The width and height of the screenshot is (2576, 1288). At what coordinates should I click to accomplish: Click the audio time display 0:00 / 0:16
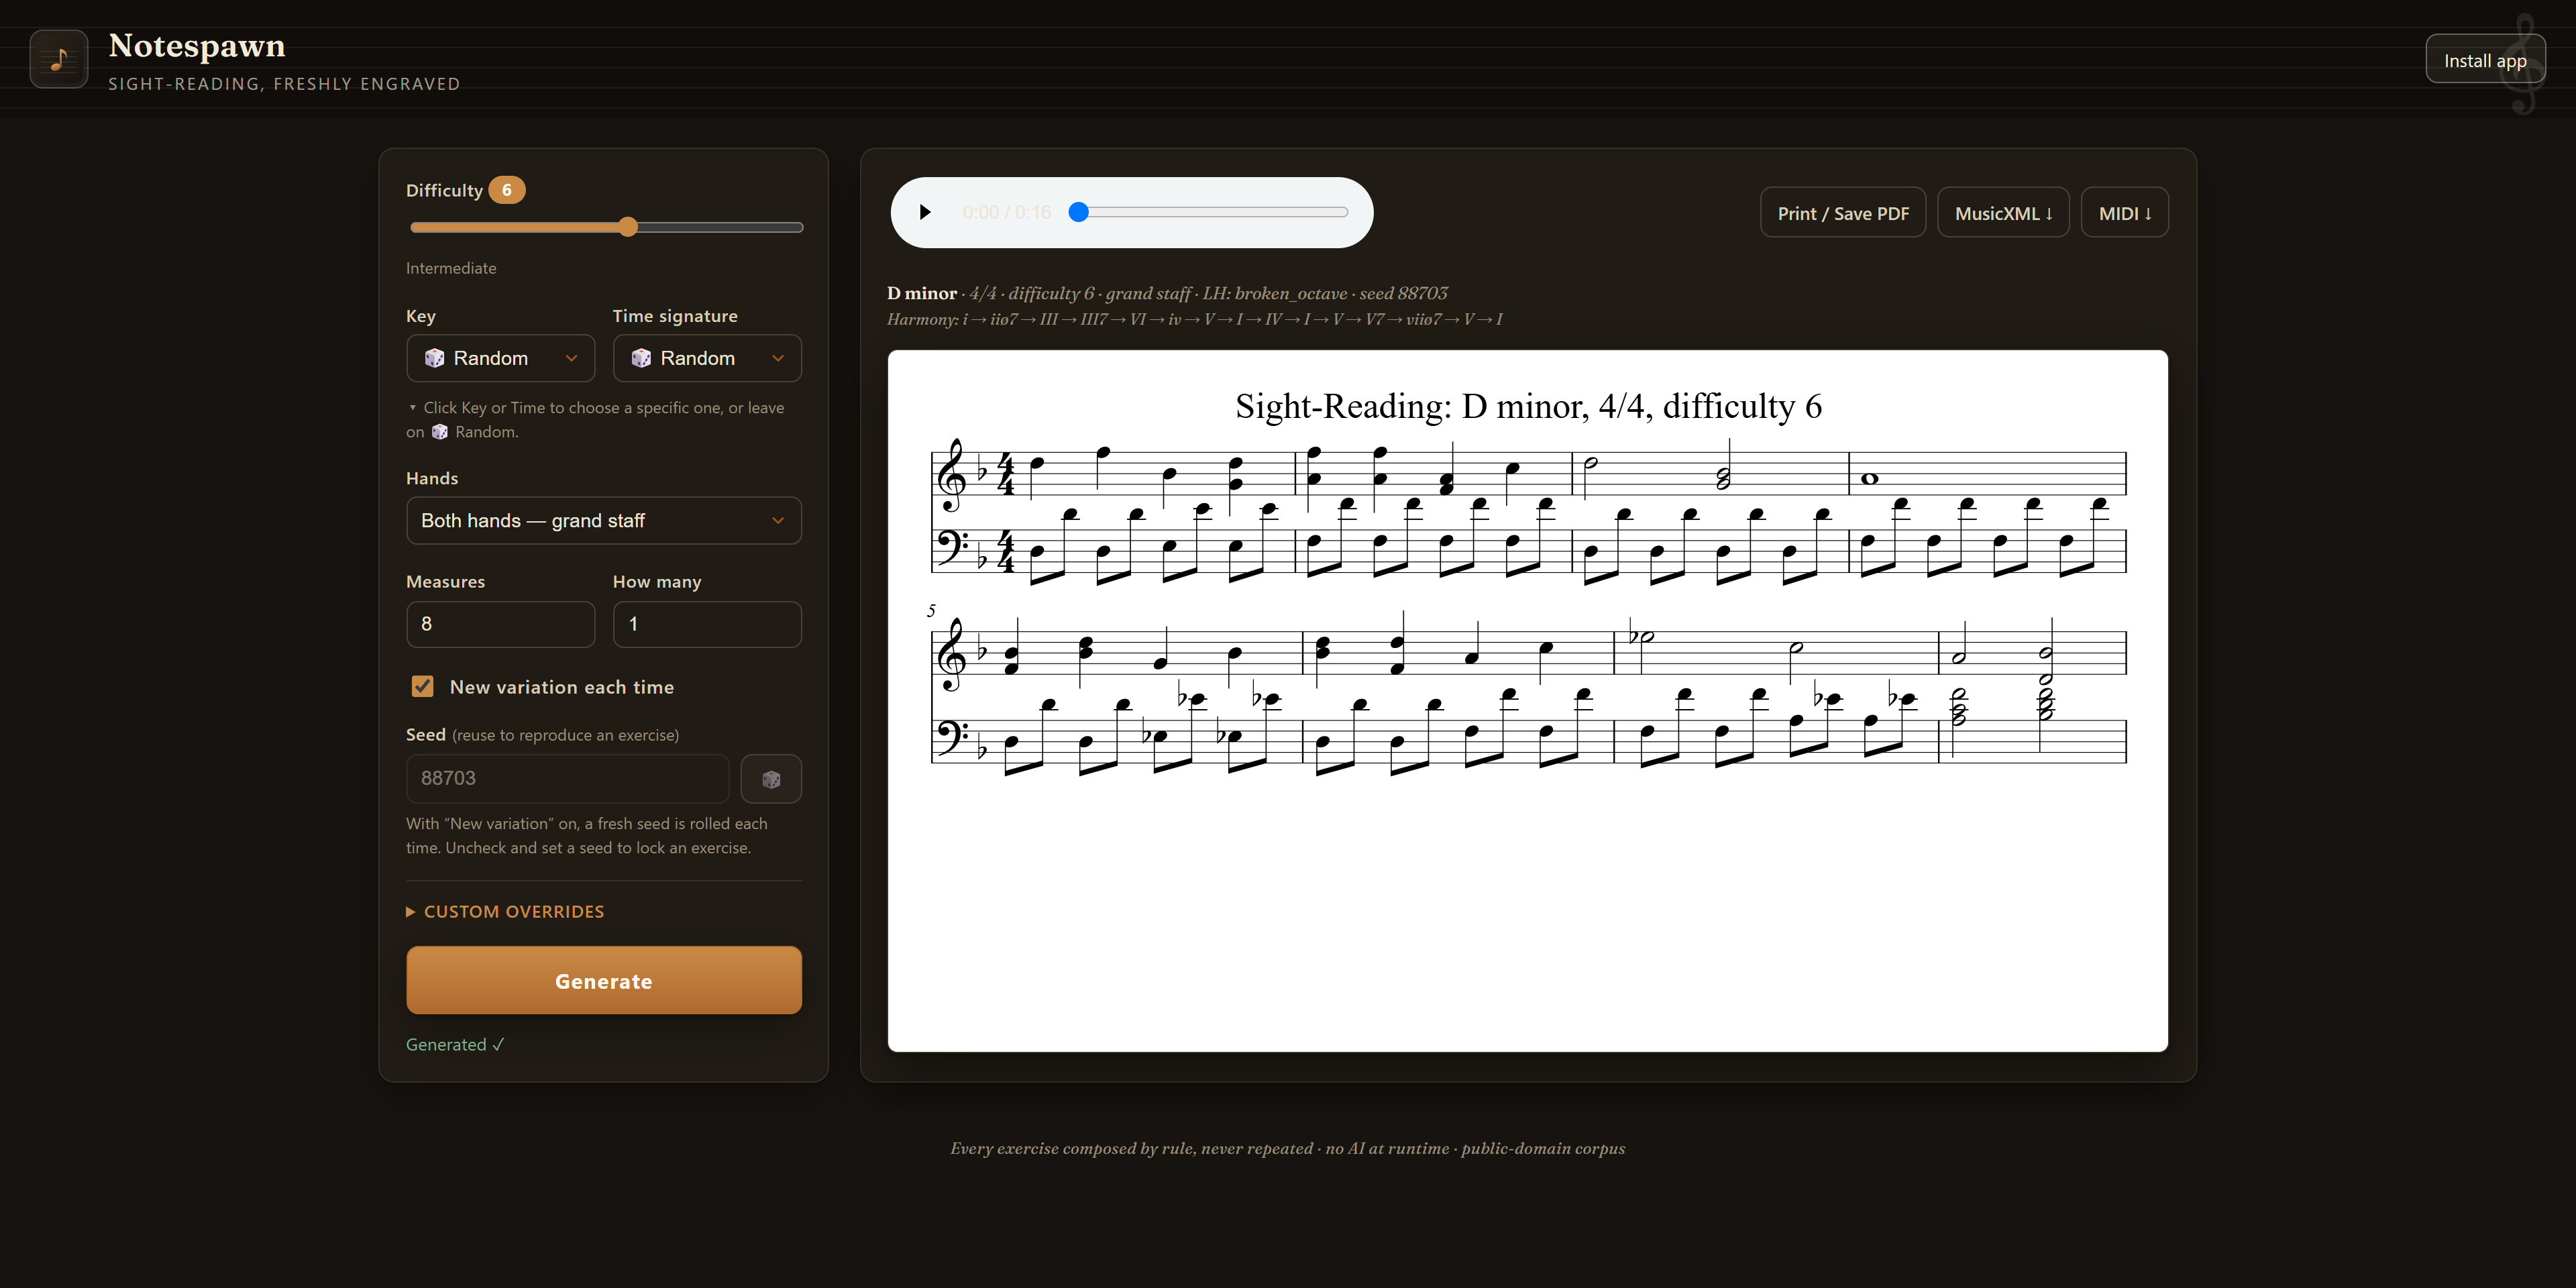1007,212
